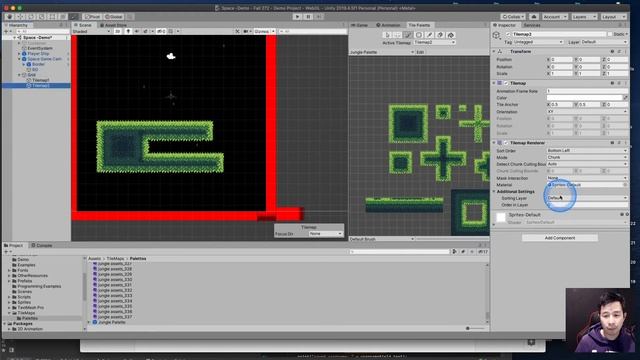640x360 pixels.
Task: Expand the Player Ship hierarchy item
Action: [x=19, y=53]
